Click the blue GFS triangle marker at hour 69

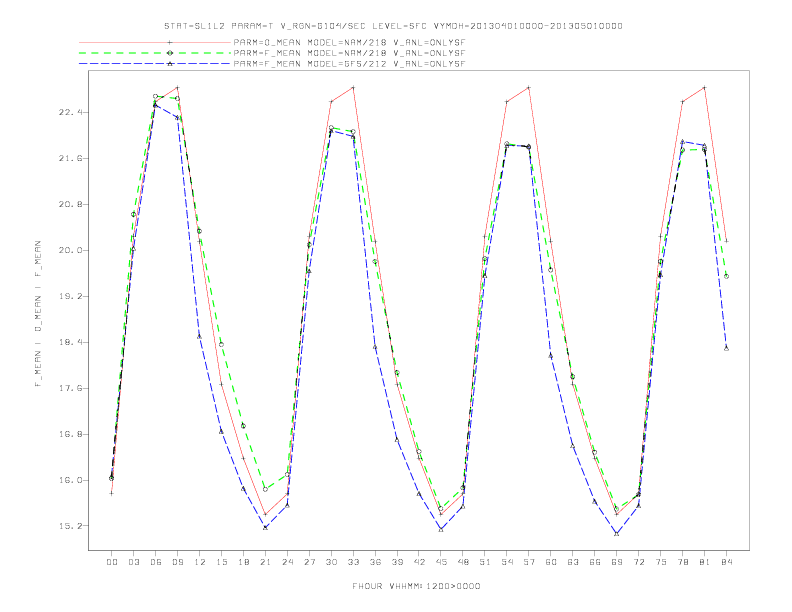(x=616, y=534)
